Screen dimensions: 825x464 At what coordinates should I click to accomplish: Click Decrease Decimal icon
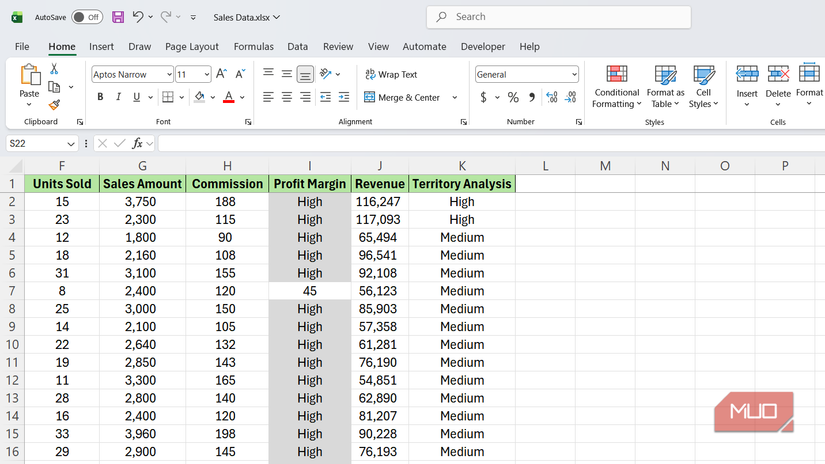coord(571,97)
